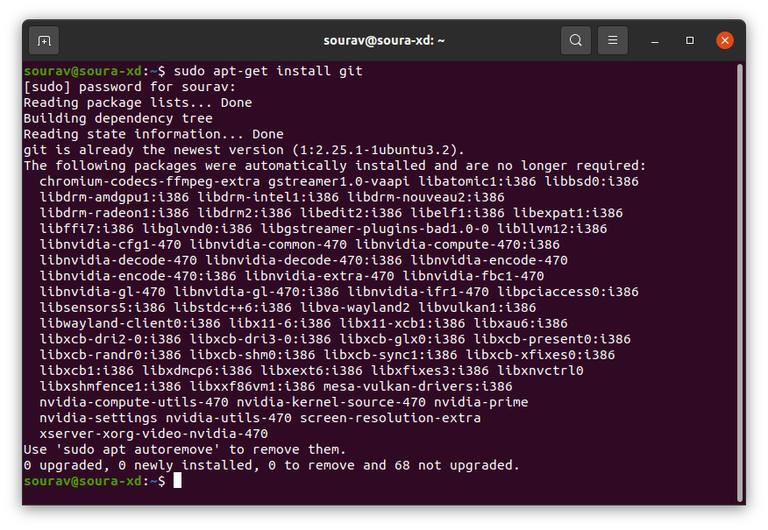Close the terminal with orange X
This screenshot has width=768, height=530.
725,41
